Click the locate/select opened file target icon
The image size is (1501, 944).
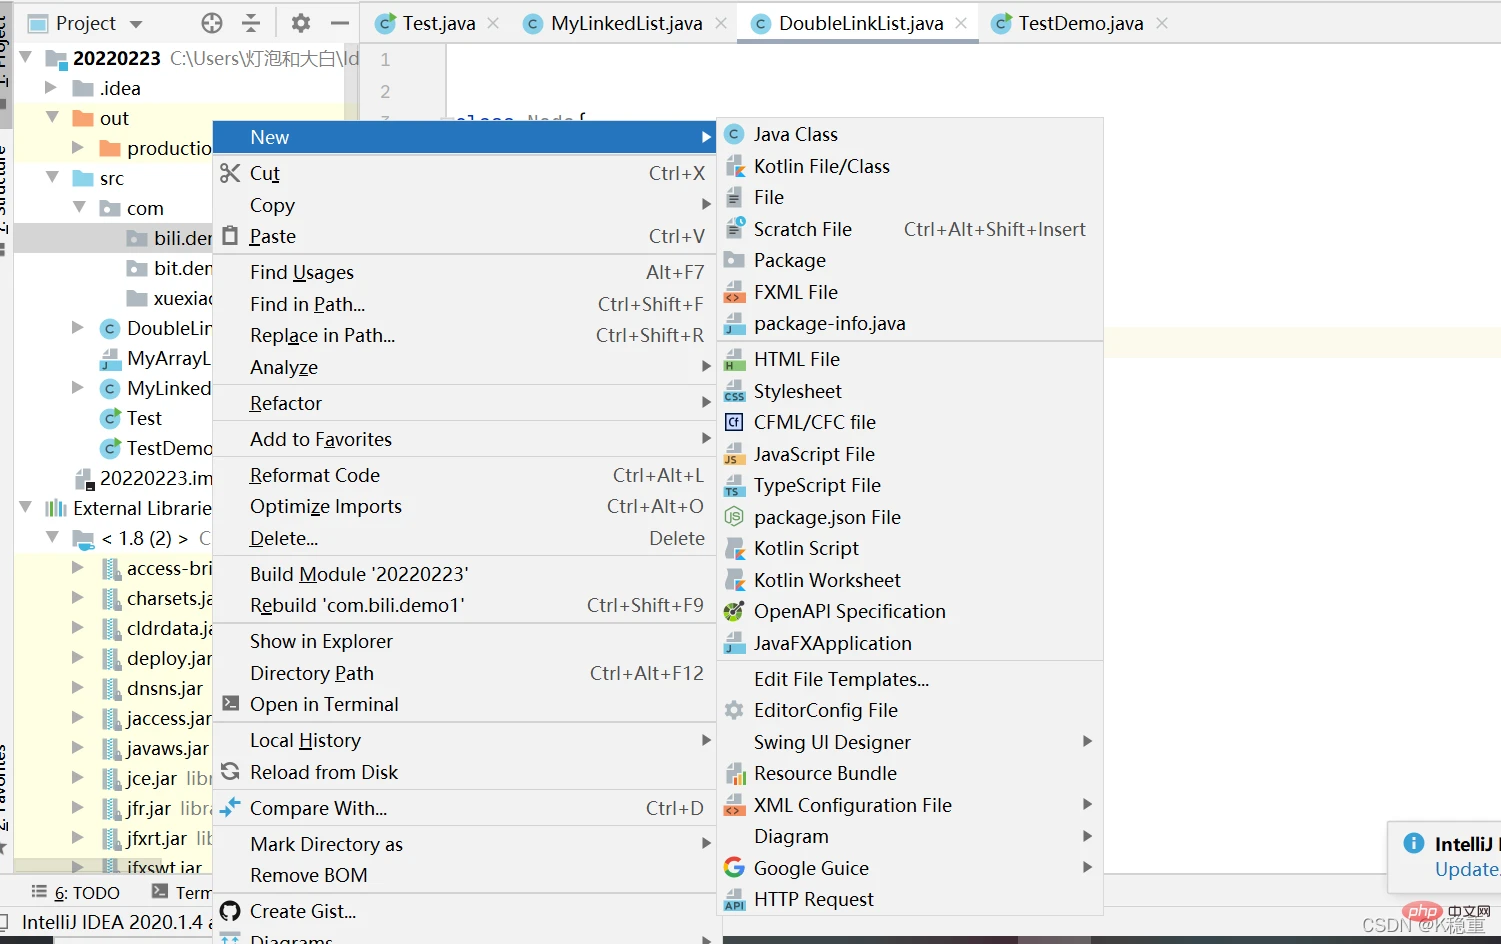tap(212, 23)
